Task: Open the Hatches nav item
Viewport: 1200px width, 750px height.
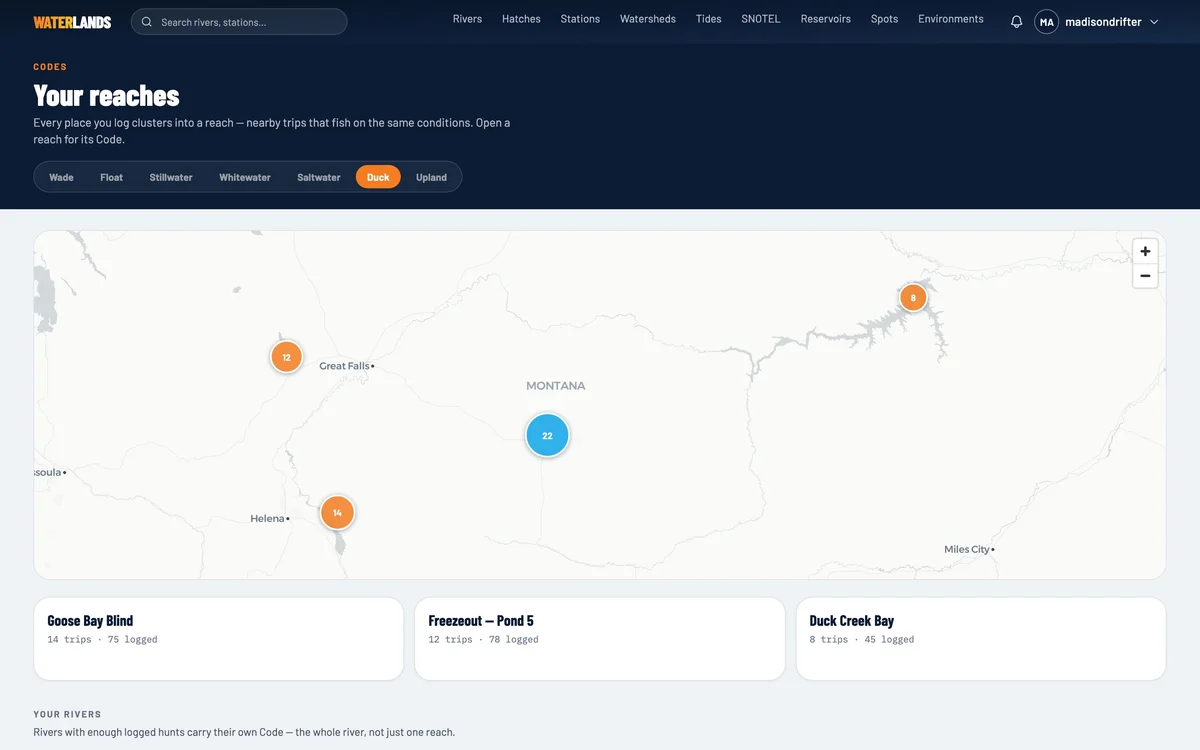Action: point(521,19)
